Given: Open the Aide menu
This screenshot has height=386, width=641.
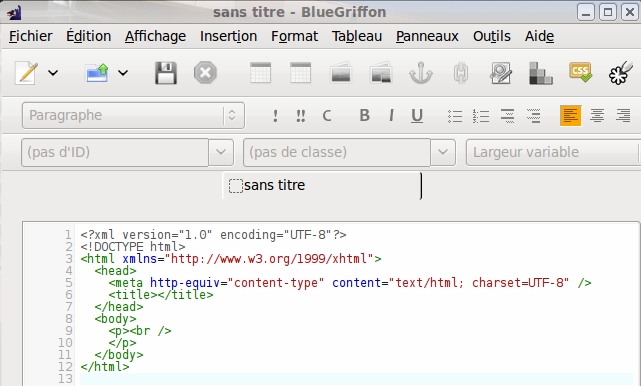Looking at the screenshot, I should pyautogui.click(x=540, y=36).
